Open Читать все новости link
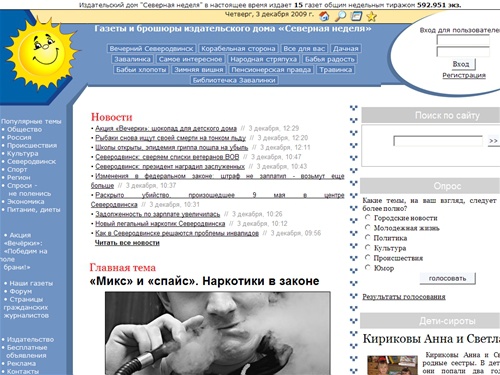Image resolution: width=500 pixels, height=375 pixels. [127, 243]
